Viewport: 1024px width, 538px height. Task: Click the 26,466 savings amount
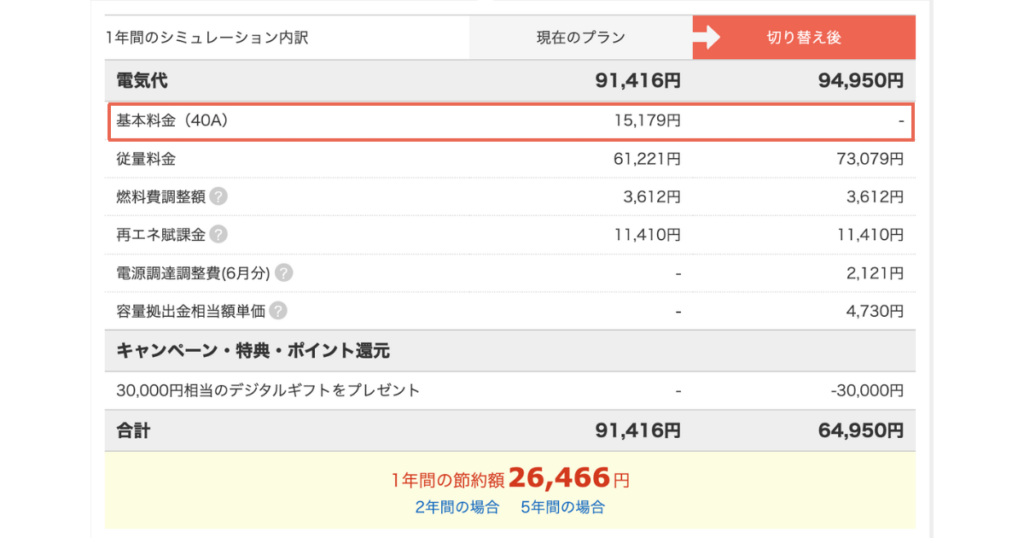[x=559, y=478]
